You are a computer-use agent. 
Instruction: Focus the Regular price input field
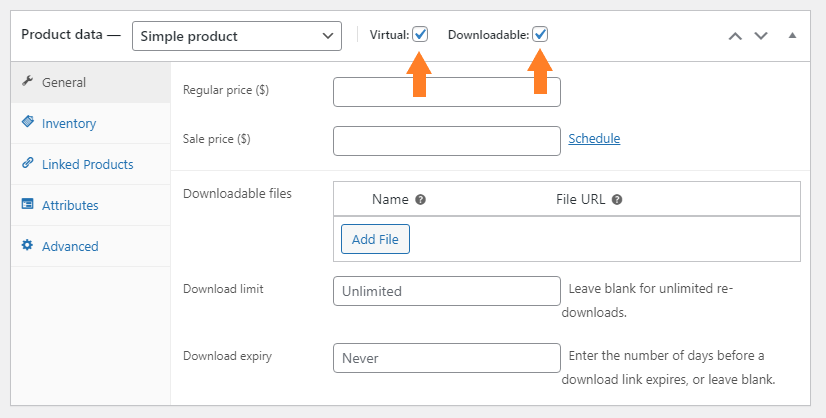coord(447,92)
